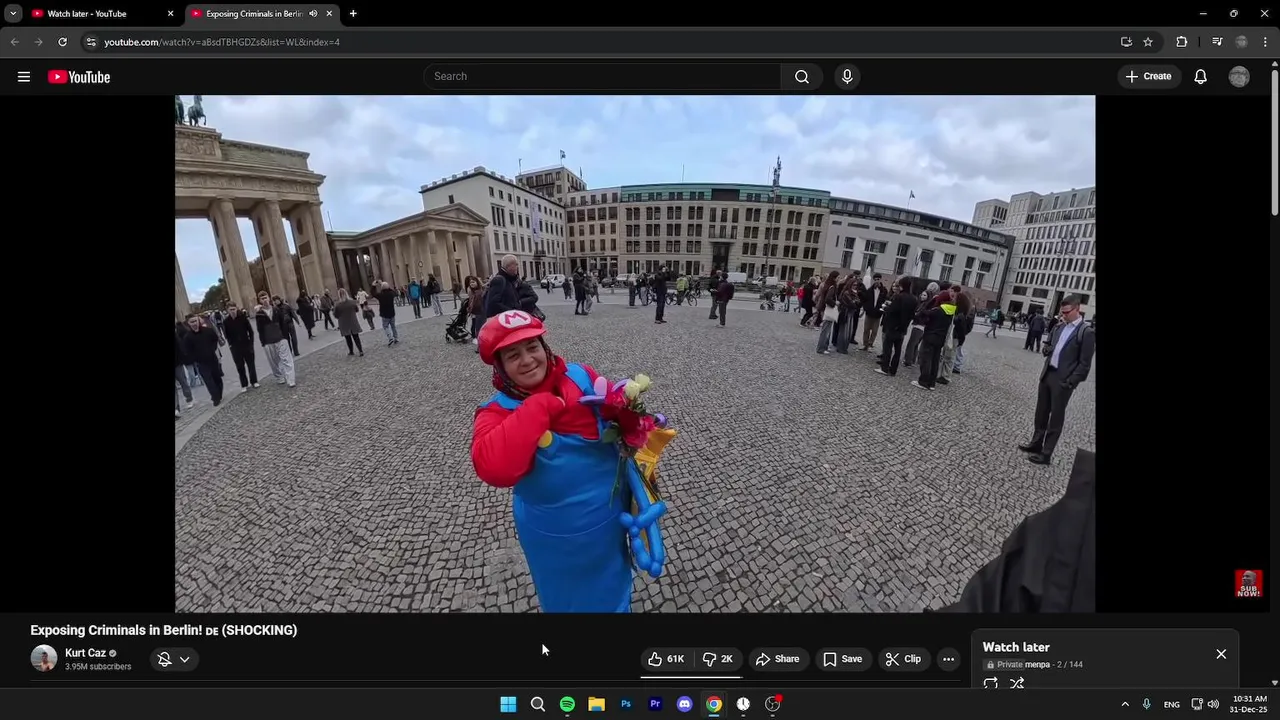Click the YouTube URL address bar
Screen dimensions: 1280x720
tap(600, 42)
